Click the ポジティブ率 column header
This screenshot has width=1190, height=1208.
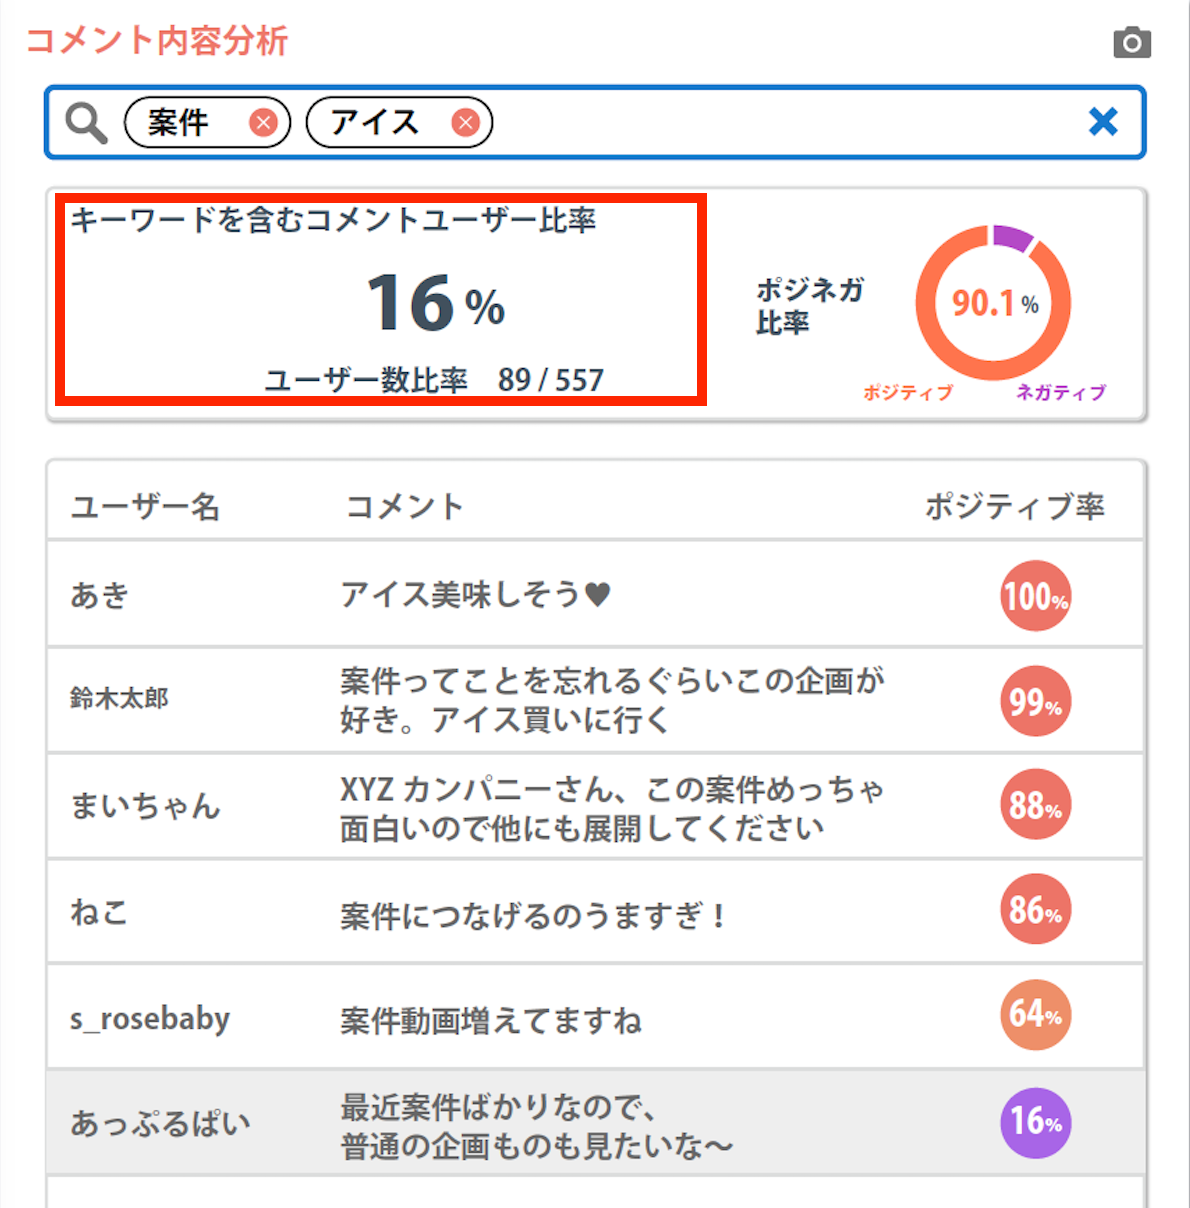[x=1014, y=506]
